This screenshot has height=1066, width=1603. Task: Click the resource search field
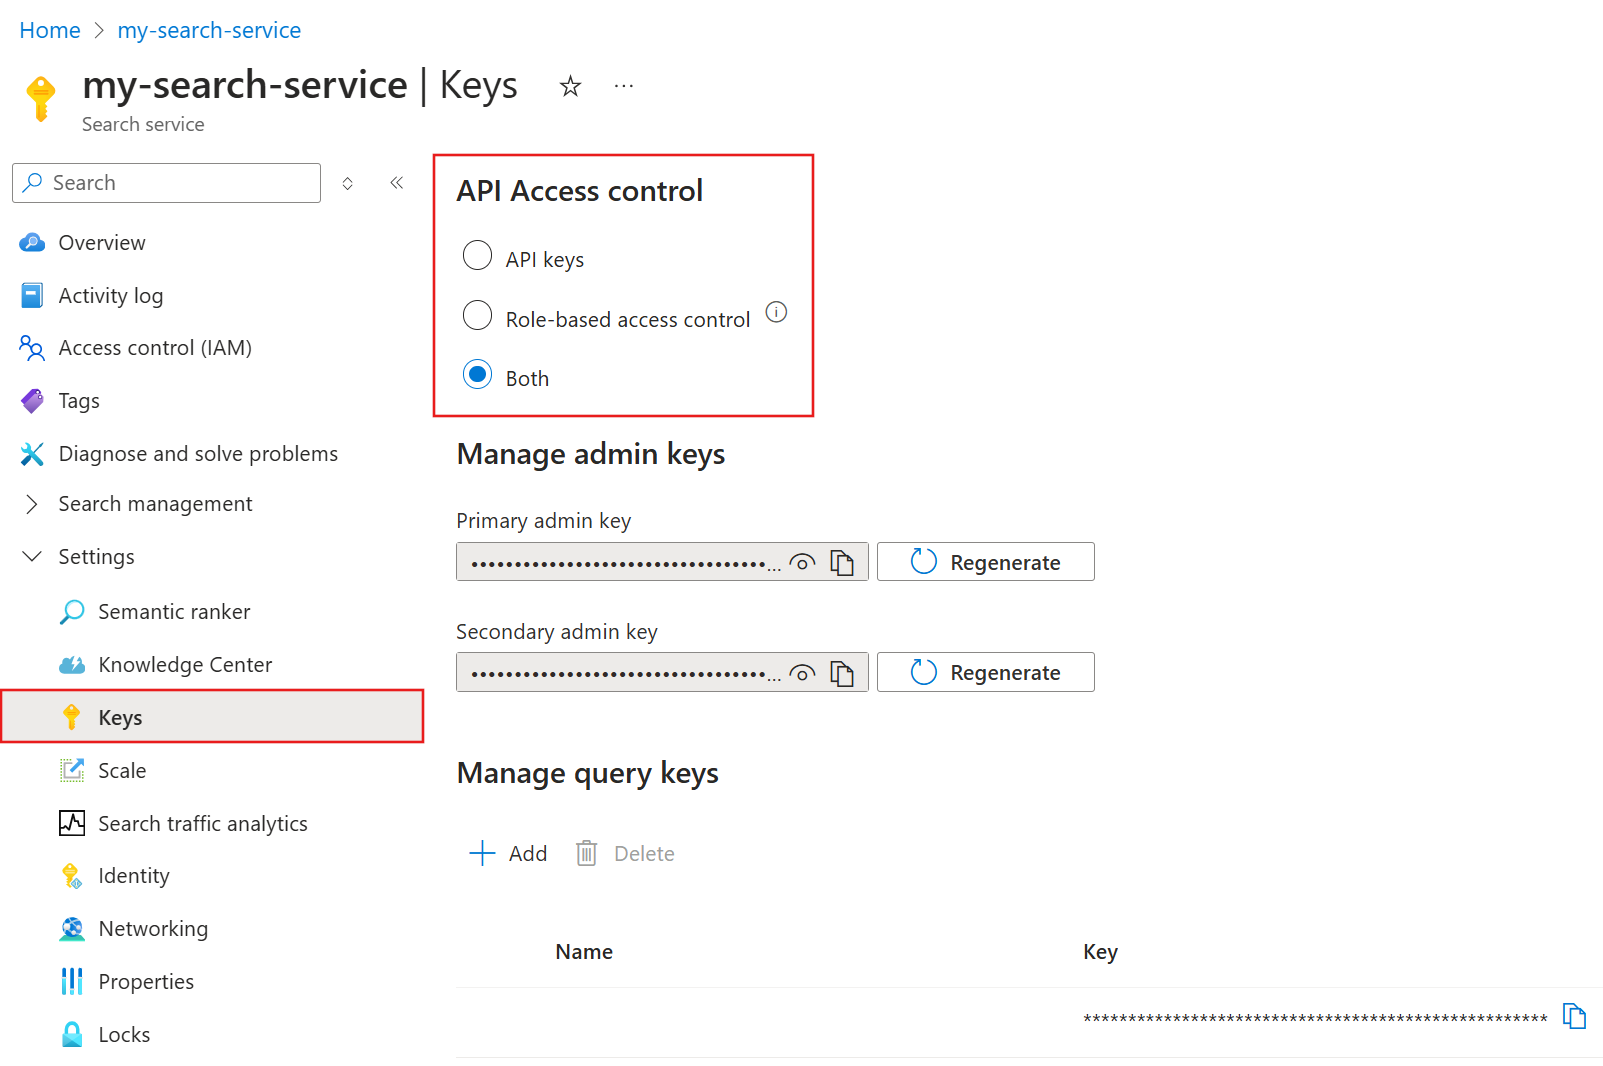tap(165, 182)
